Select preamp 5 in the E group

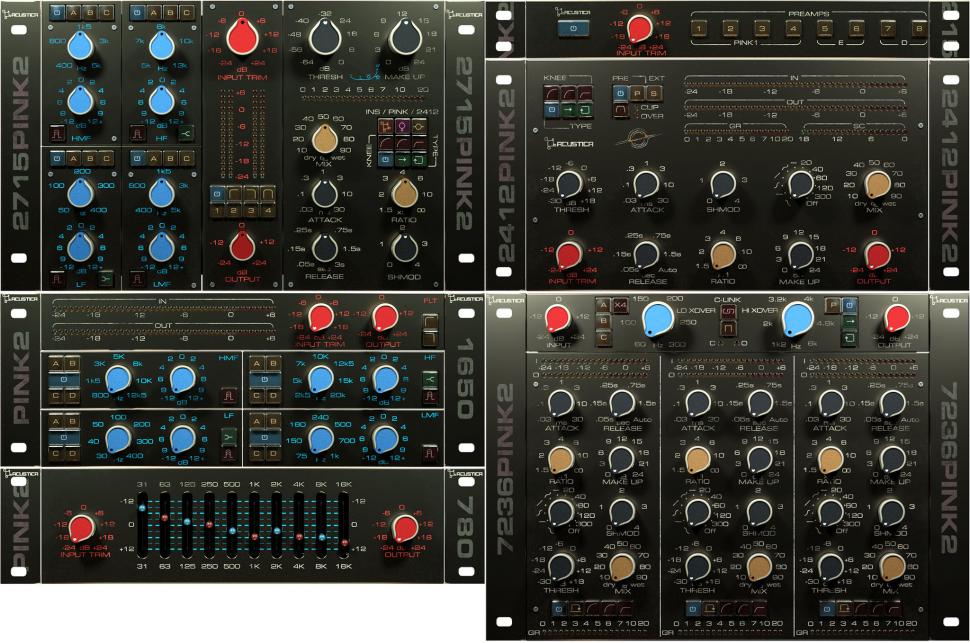coord(824,28)
